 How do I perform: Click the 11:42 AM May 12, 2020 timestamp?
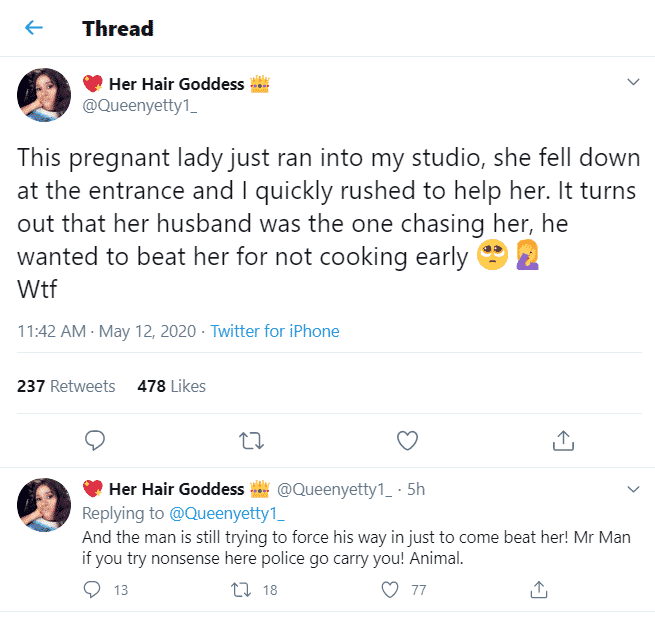click(106, 331)
